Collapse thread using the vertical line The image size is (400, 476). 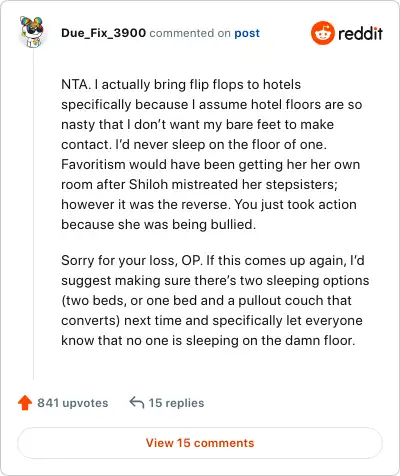point(33,213)
